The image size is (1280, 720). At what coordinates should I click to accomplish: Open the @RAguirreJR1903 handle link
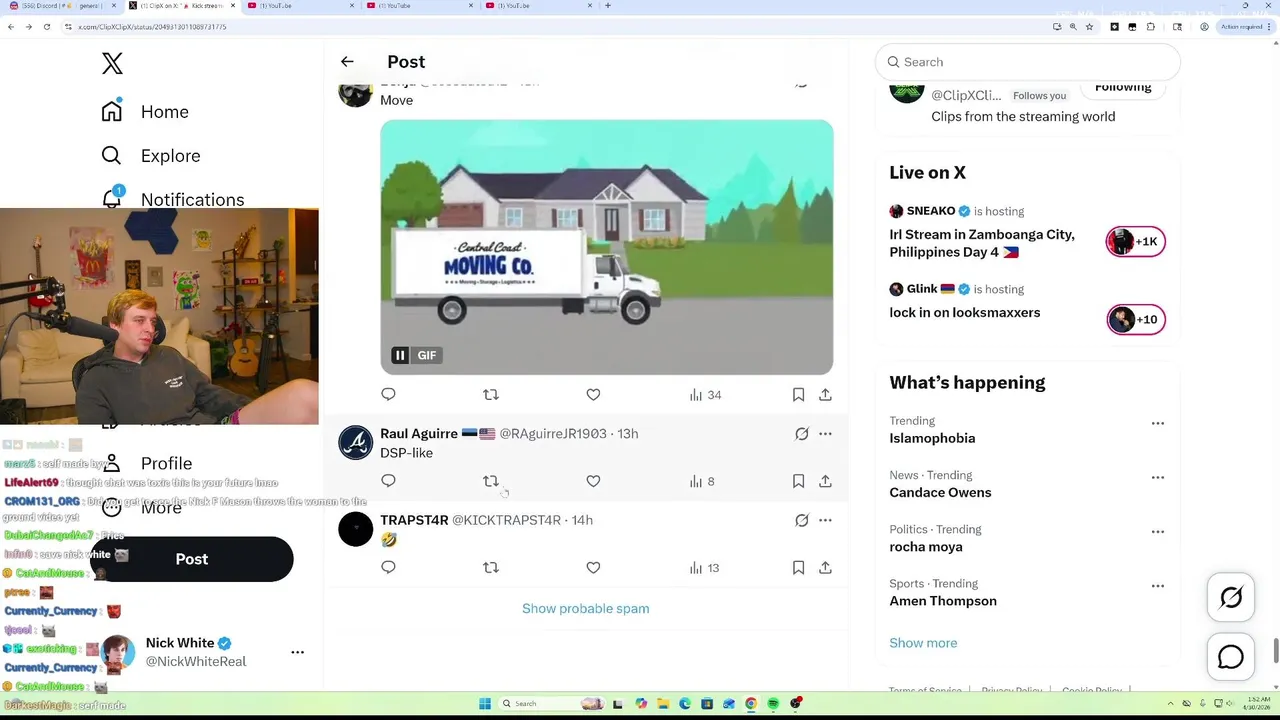tap(553, 434)
